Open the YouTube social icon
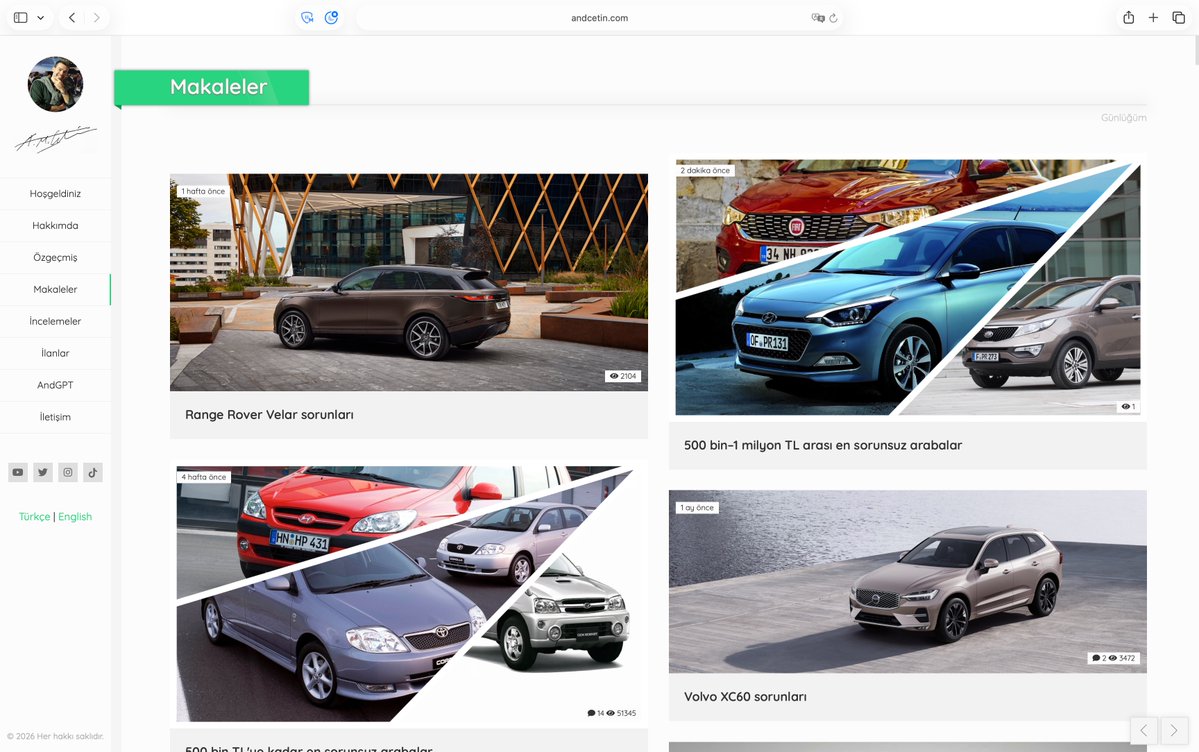The width and height of the screenshot is (1199, 752). point(18,472)
